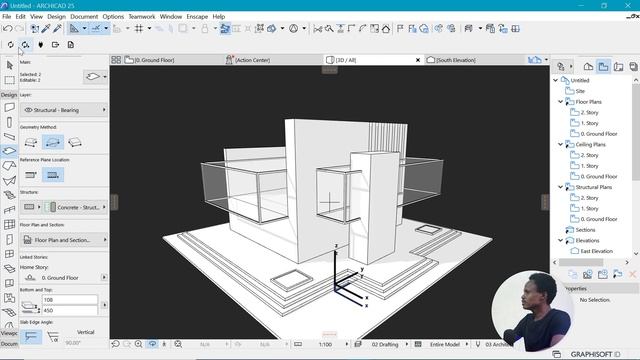Toggle the Grid Snap icon
640x360 pixels.
[139, 29]
